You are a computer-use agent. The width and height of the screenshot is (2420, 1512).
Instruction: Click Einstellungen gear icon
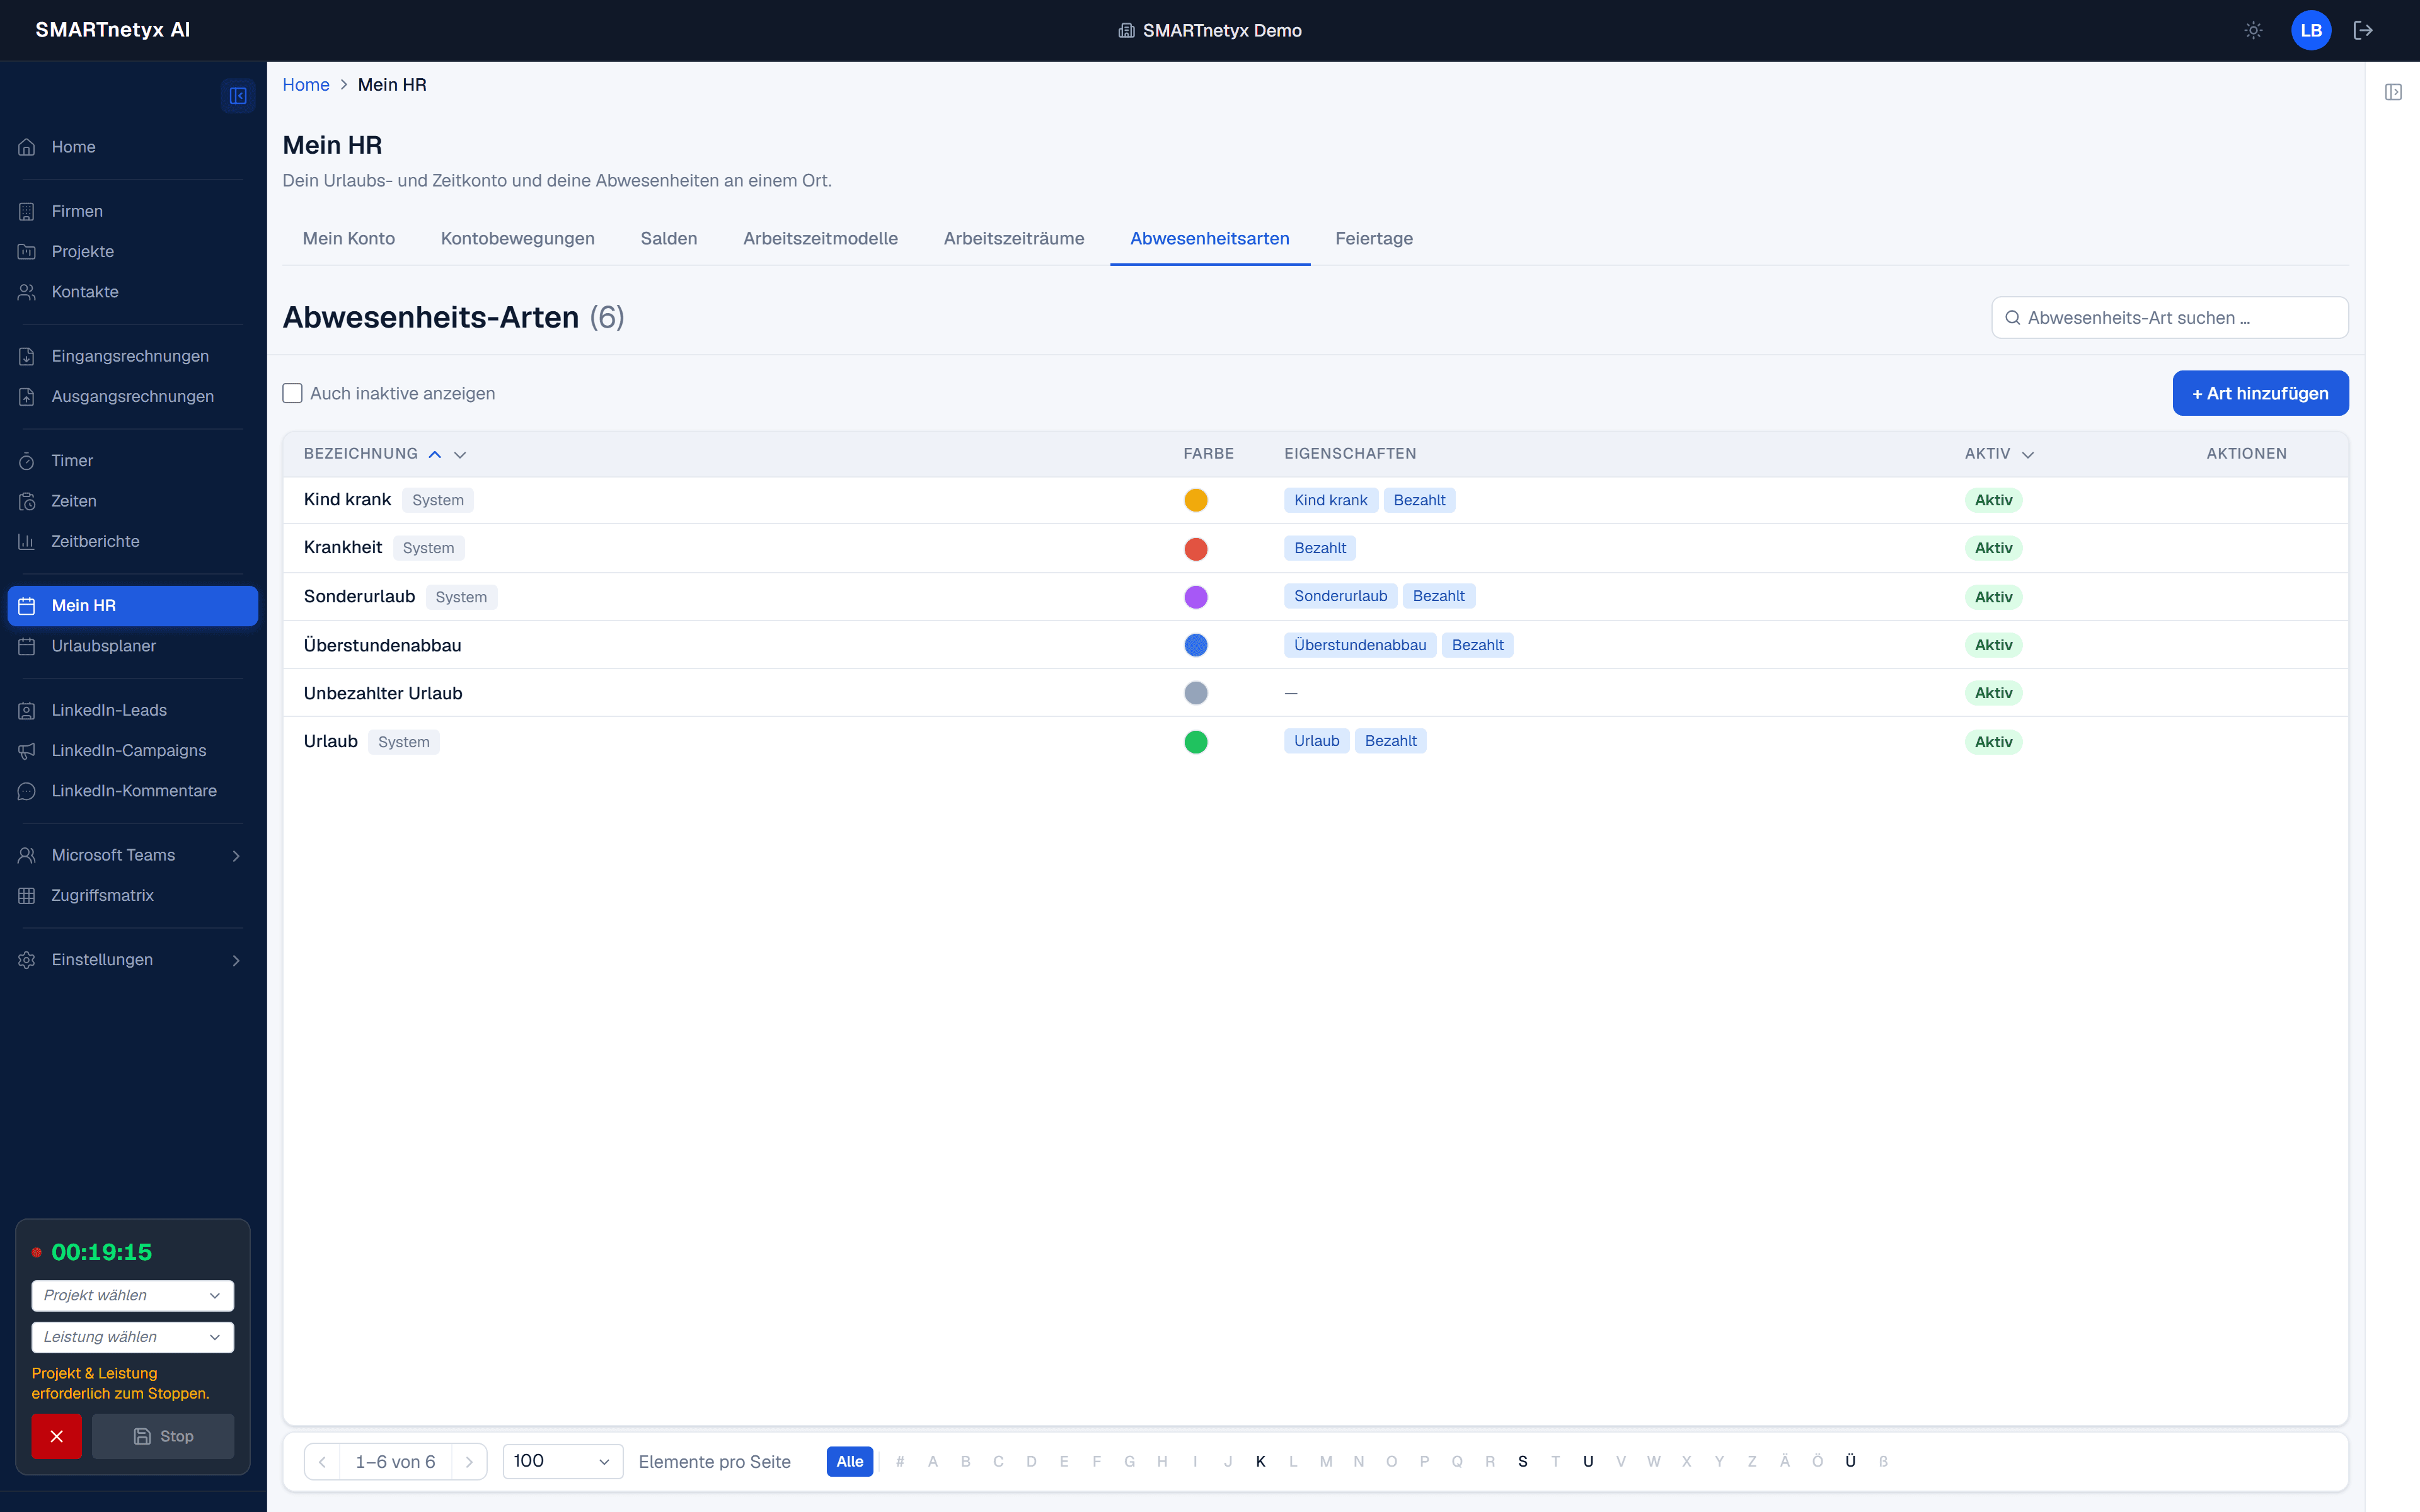27,960
